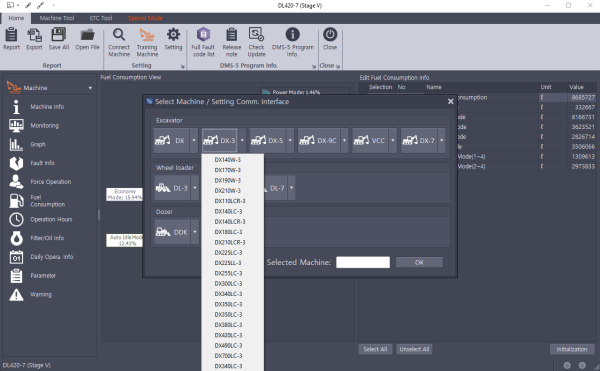The width and height of the screenshot is (600, 371).
Task: Open the Setting gear icon
Action: click(173, 35)
